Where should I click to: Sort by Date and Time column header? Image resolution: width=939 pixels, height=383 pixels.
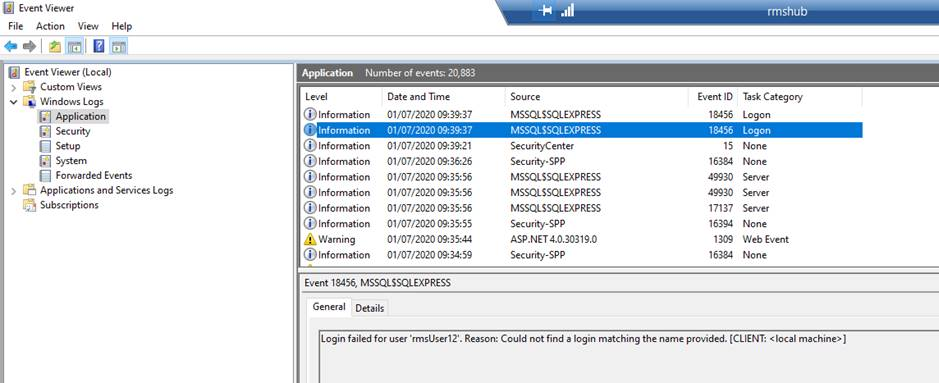(443, 96)
